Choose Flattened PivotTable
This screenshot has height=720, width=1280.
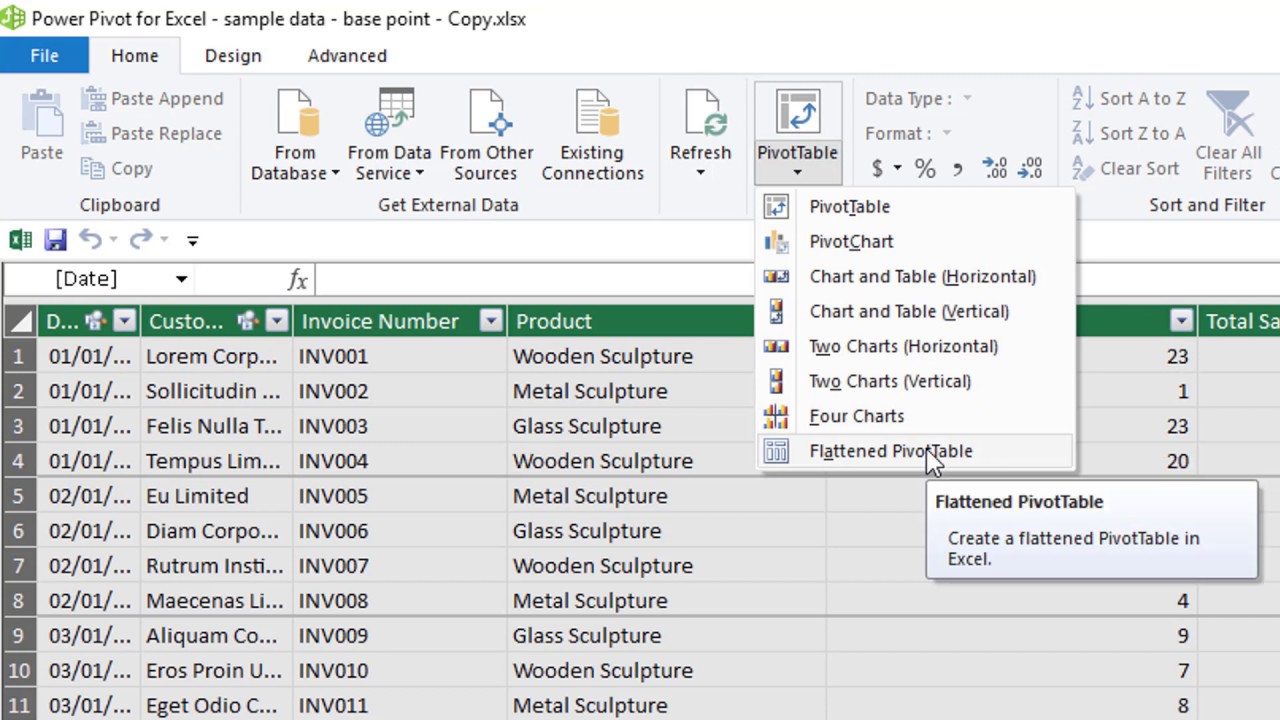click(x=915, y=451)
